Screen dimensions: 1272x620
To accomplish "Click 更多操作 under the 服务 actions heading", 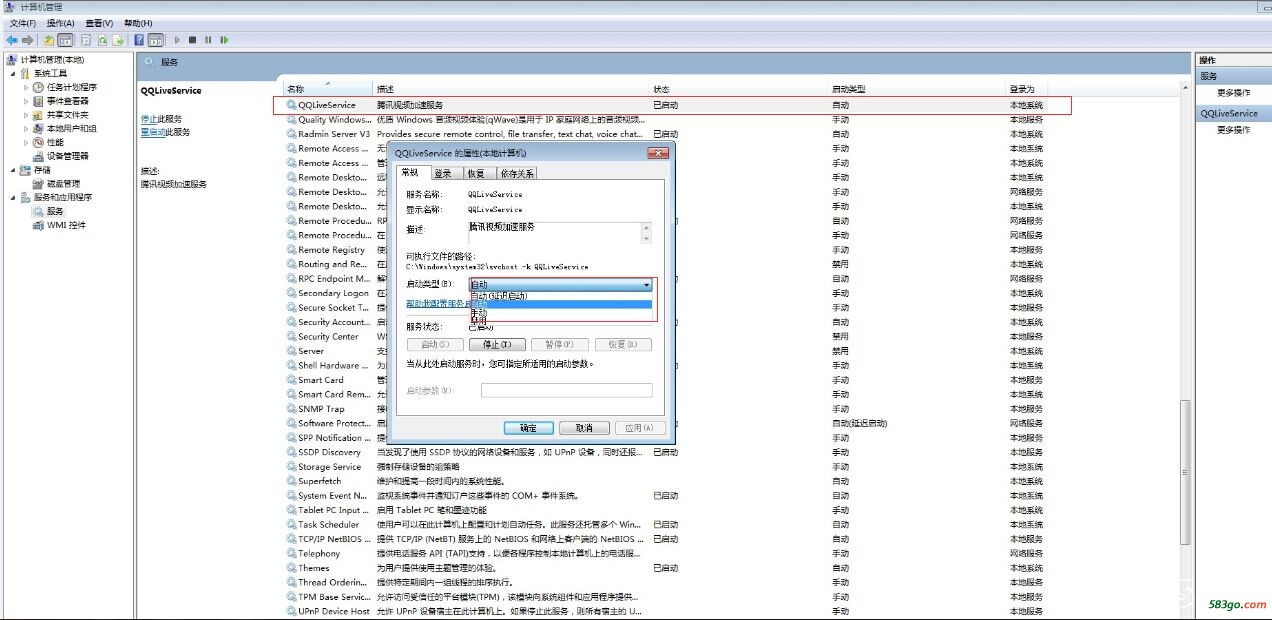I will pyautogui.click(x=1233, y=93).
